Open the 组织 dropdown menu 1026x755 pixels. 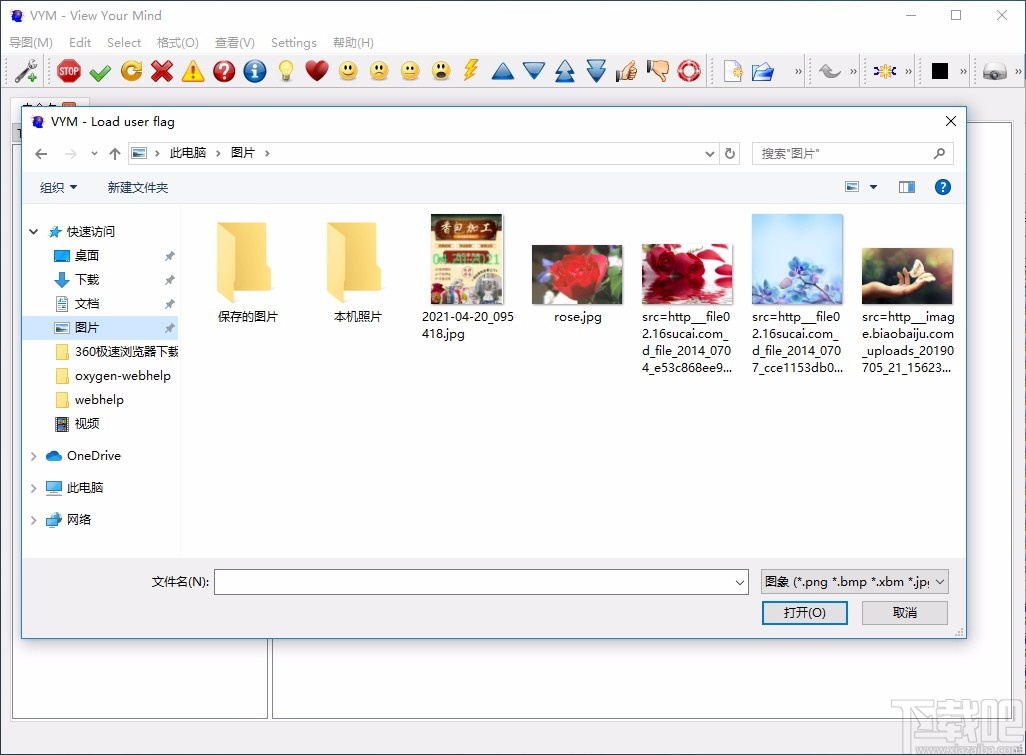pos(58,188)
